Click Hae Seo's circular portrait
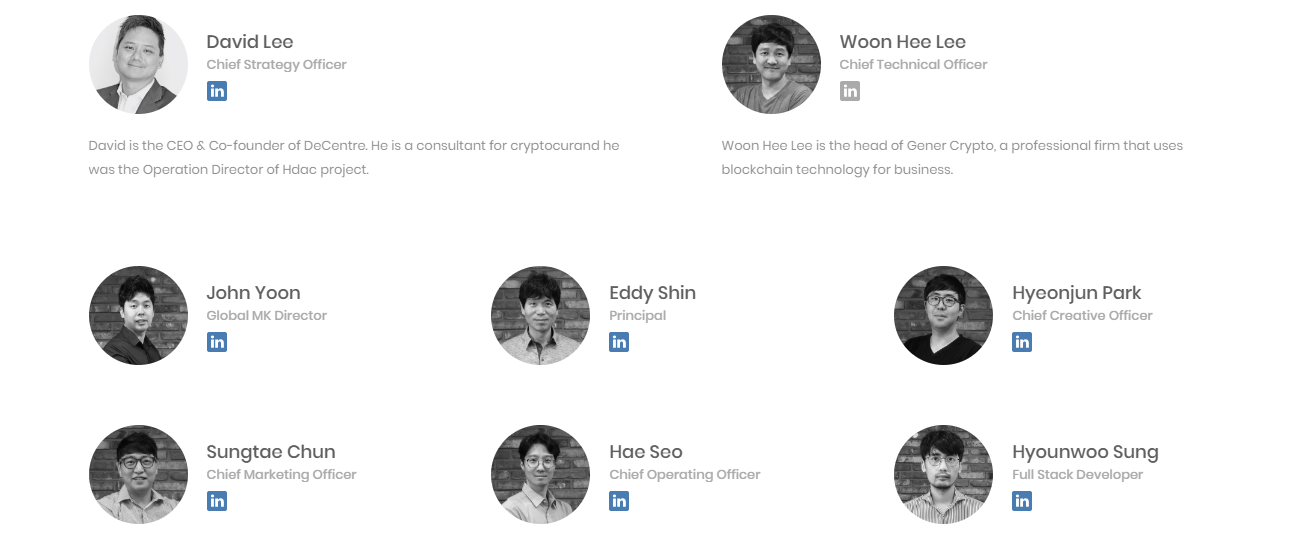Screen dimensions: 1309x559 540,475
